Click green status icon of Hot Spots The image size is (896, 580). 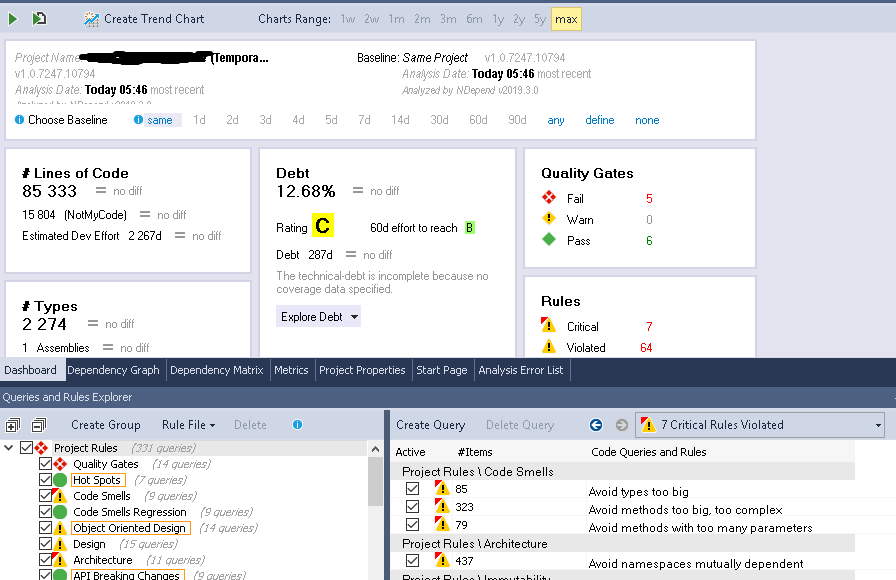[x=60, y=480]
